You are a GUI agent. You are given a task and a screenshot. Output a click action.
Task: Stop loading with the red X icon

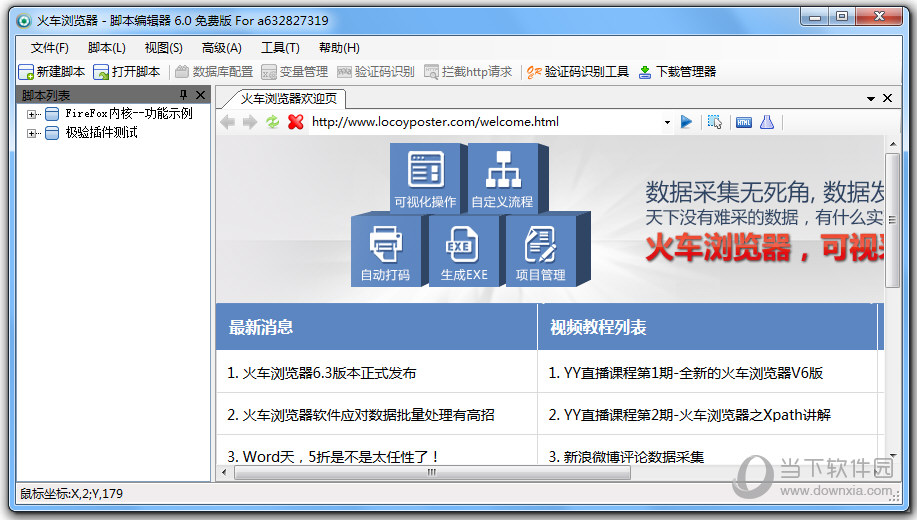click(295, 122)
